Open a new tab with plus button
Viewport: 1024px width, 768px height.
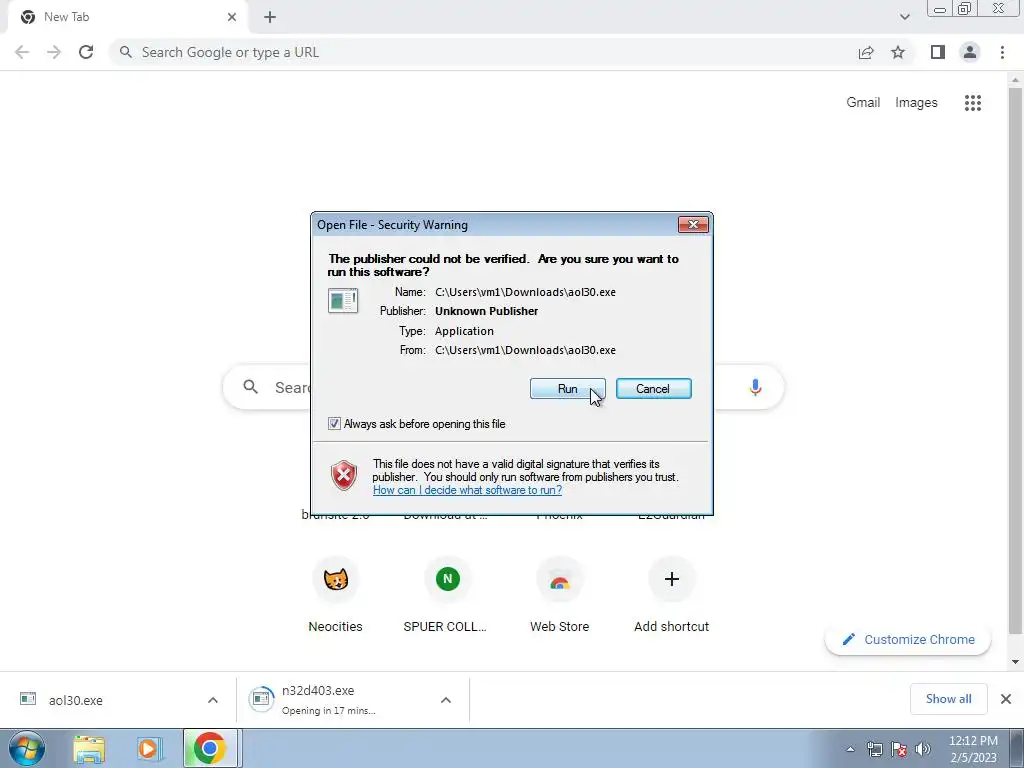[x=270, y=18]
